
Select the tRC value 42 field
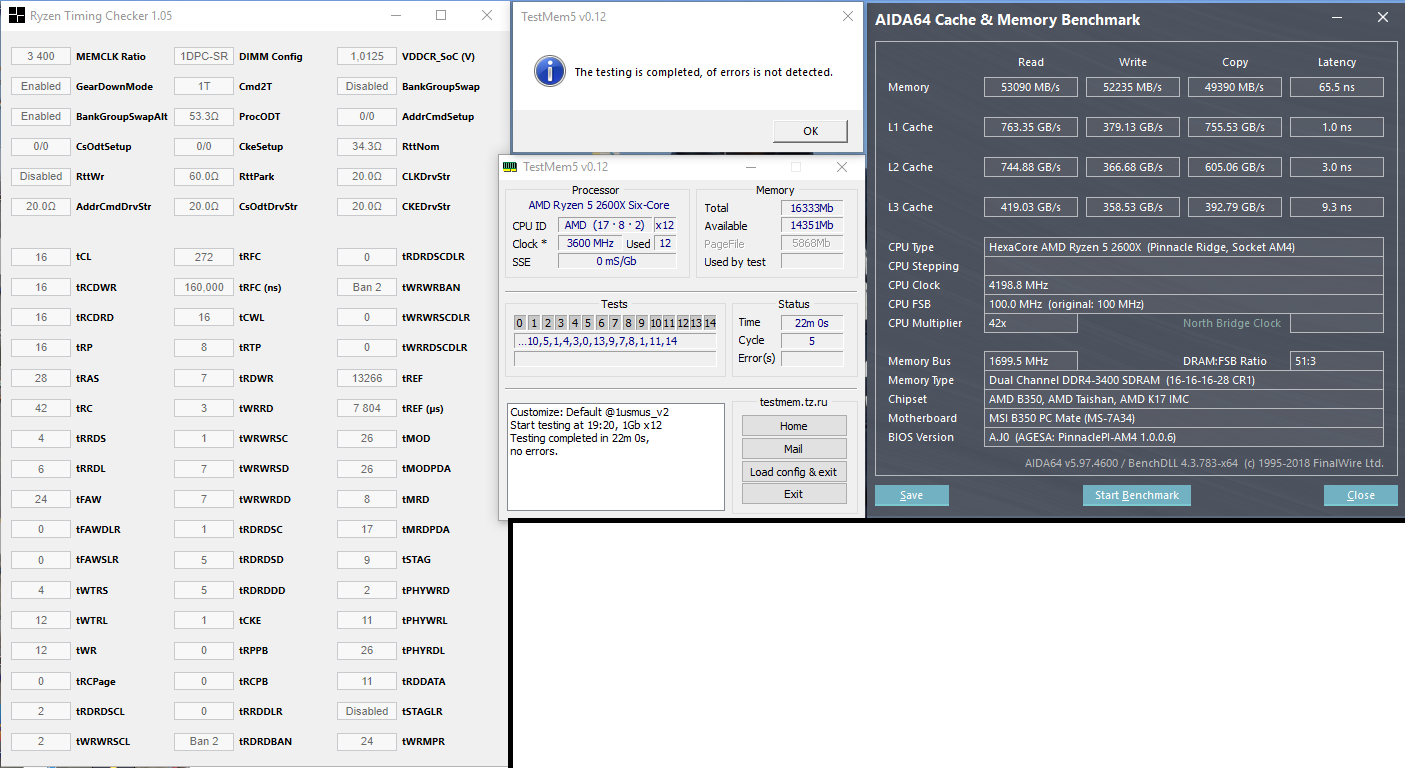click(x=41, y=408)
